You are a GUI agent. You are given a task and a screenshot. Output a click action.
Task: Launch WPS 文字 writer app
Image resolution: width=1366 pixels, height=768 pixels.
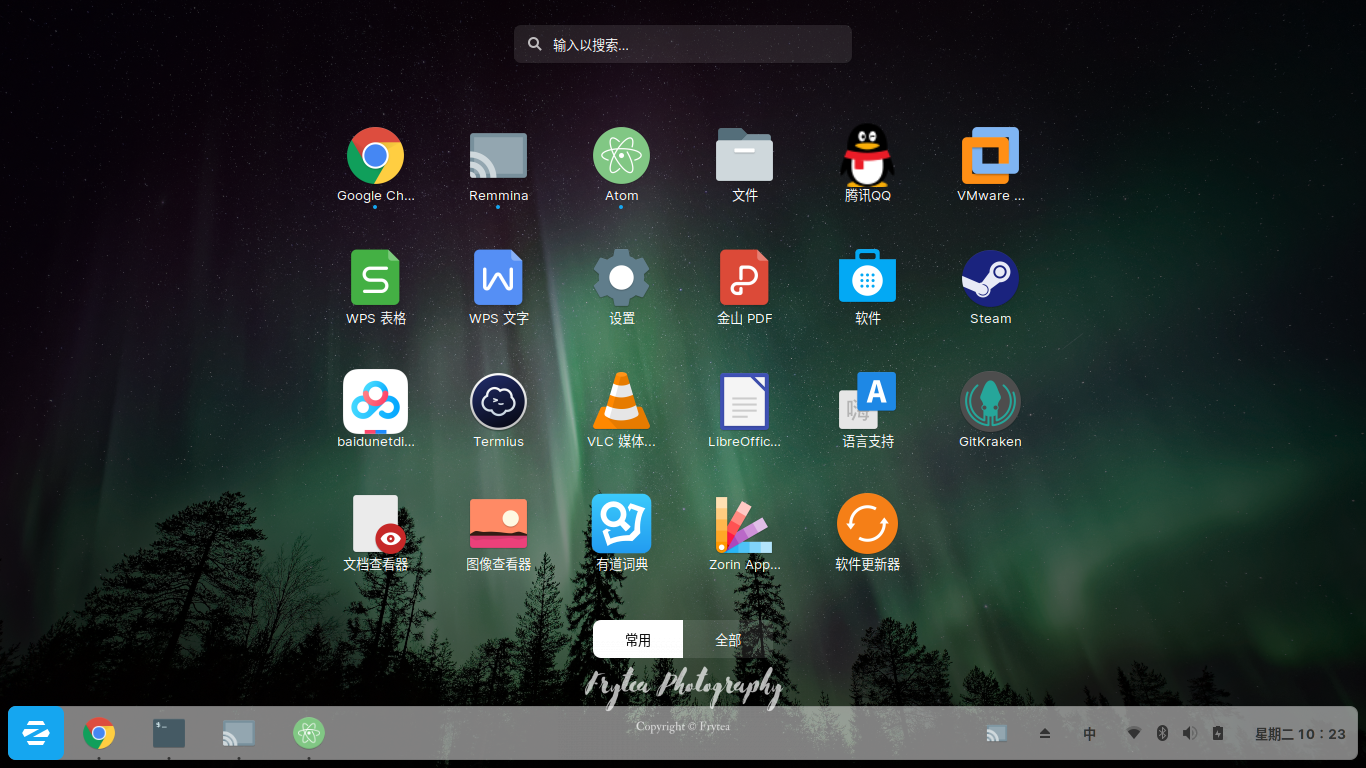click(x=498, y=278)
